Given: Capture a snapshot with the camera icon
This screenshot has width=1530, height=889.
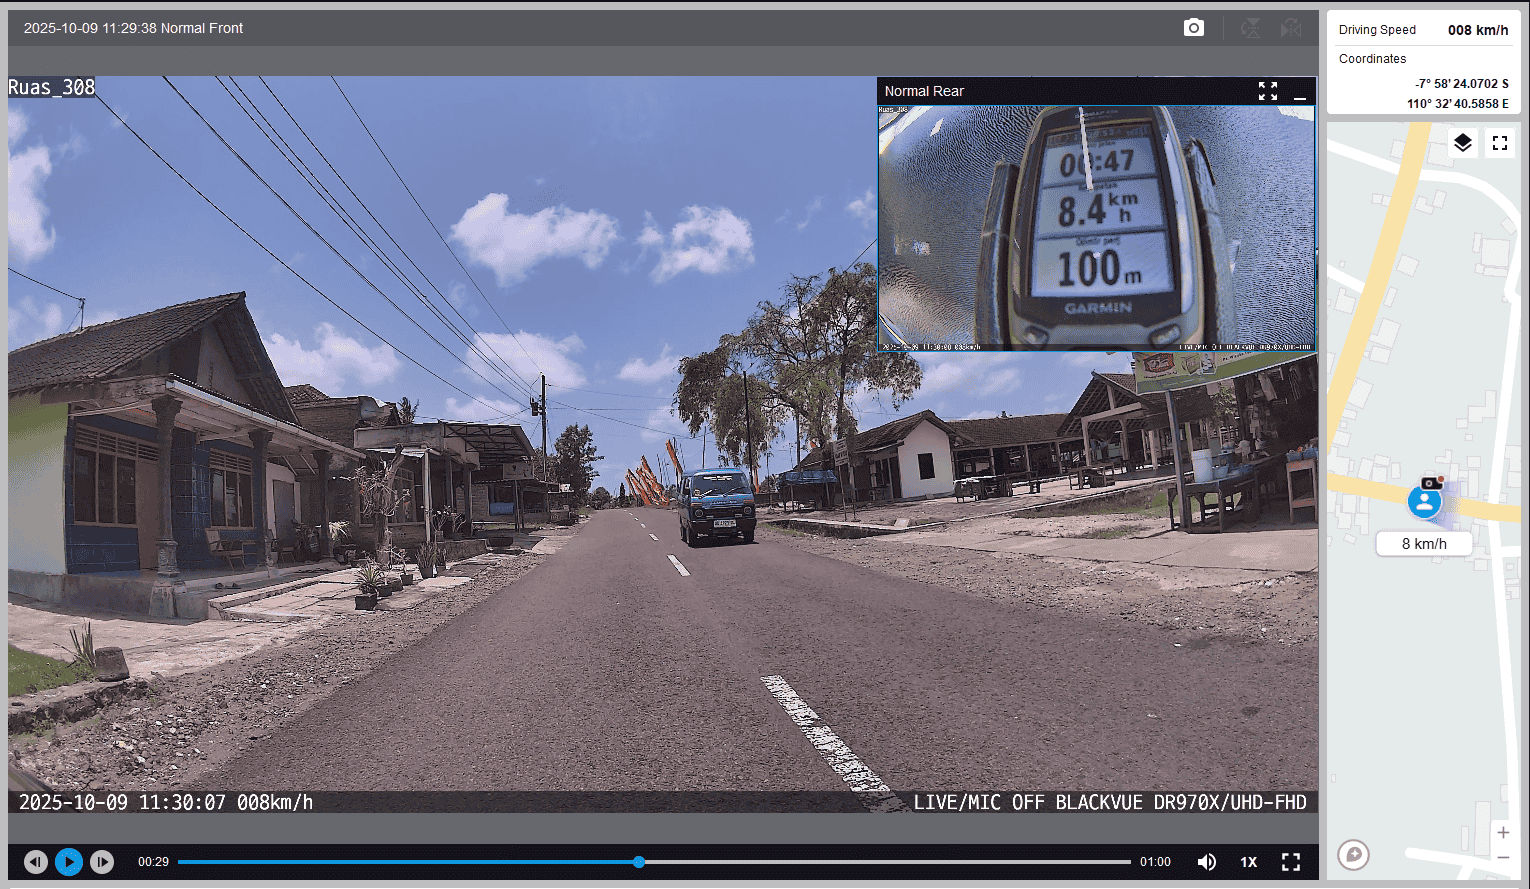Looking at the screenshot, I should (x=1193, y=28).
